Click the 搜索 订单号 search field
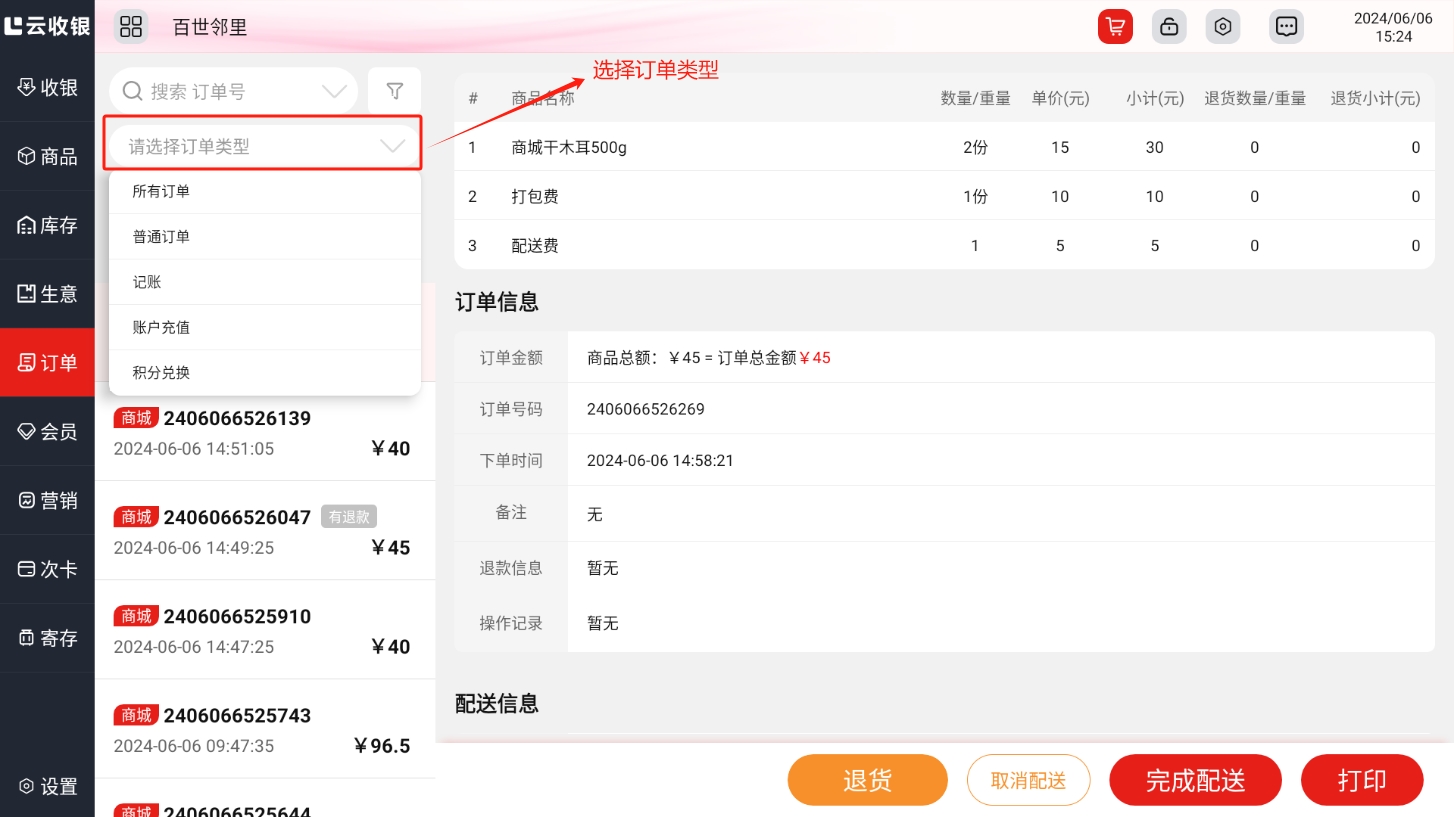 point(225,92)
